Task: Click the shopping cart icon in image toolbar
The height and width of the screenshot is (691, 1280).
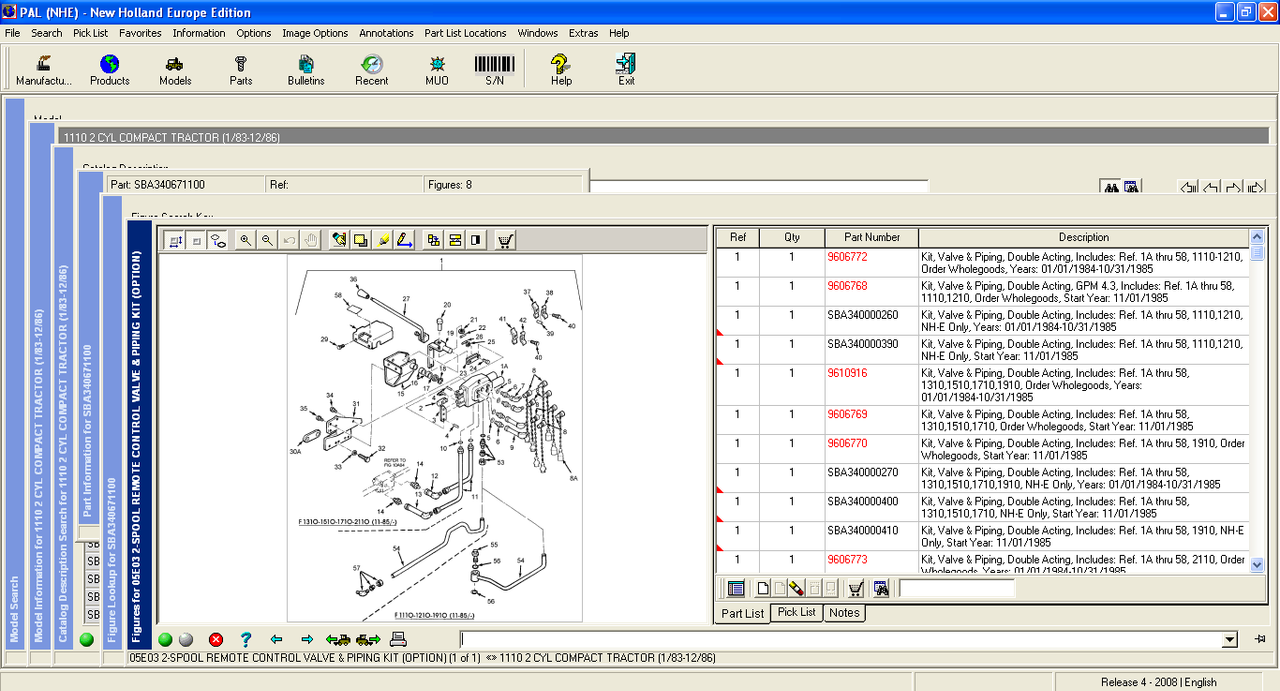Action: coord(505,240)
